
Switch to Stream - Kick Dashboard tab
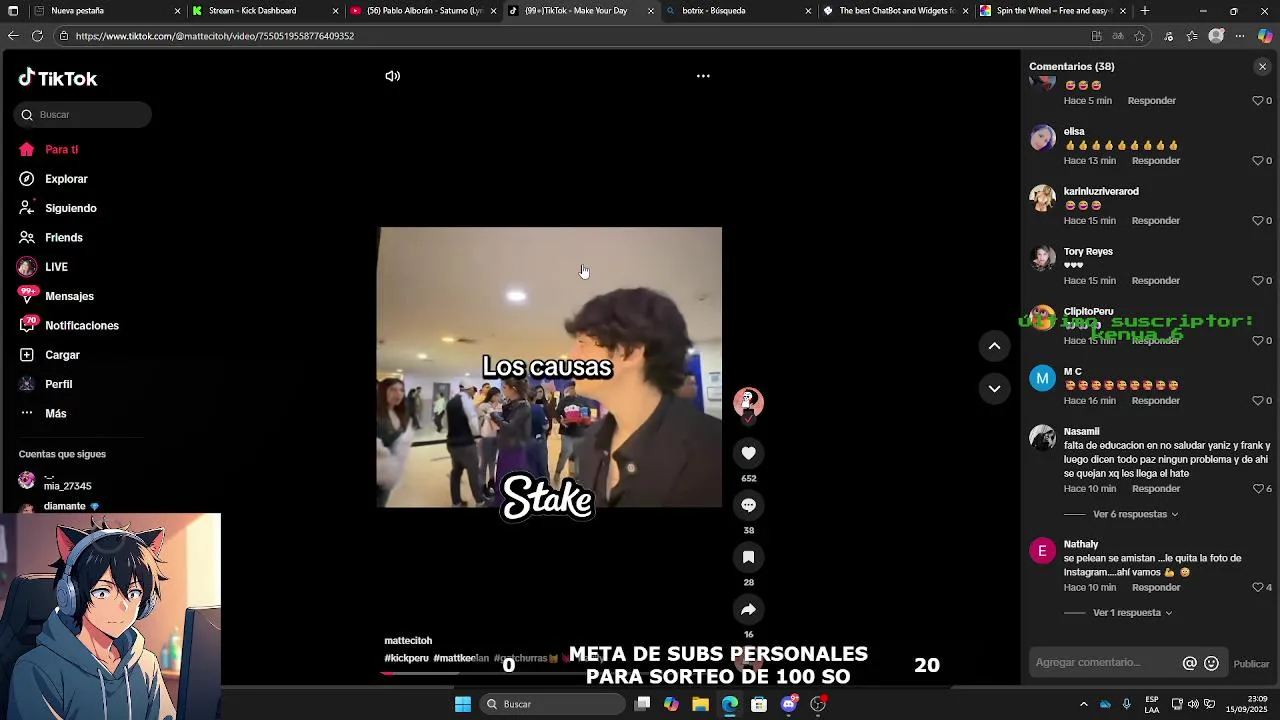[x=265, y=11]
